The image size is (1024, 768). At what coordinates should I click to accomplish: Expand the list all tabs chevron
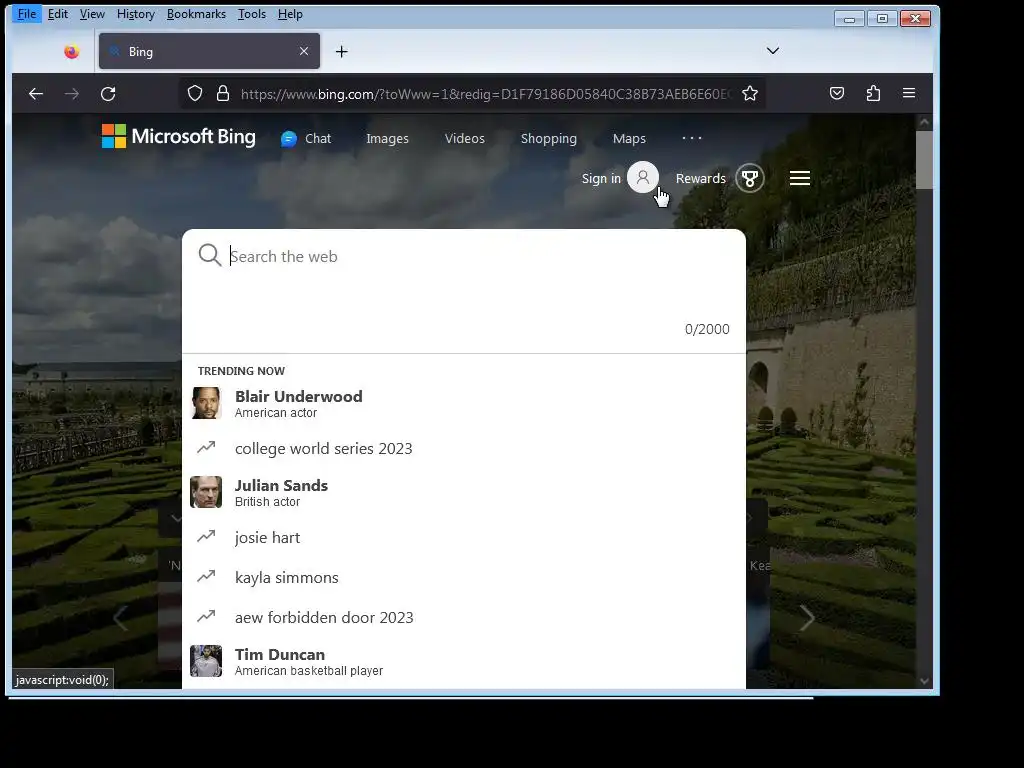773,51
